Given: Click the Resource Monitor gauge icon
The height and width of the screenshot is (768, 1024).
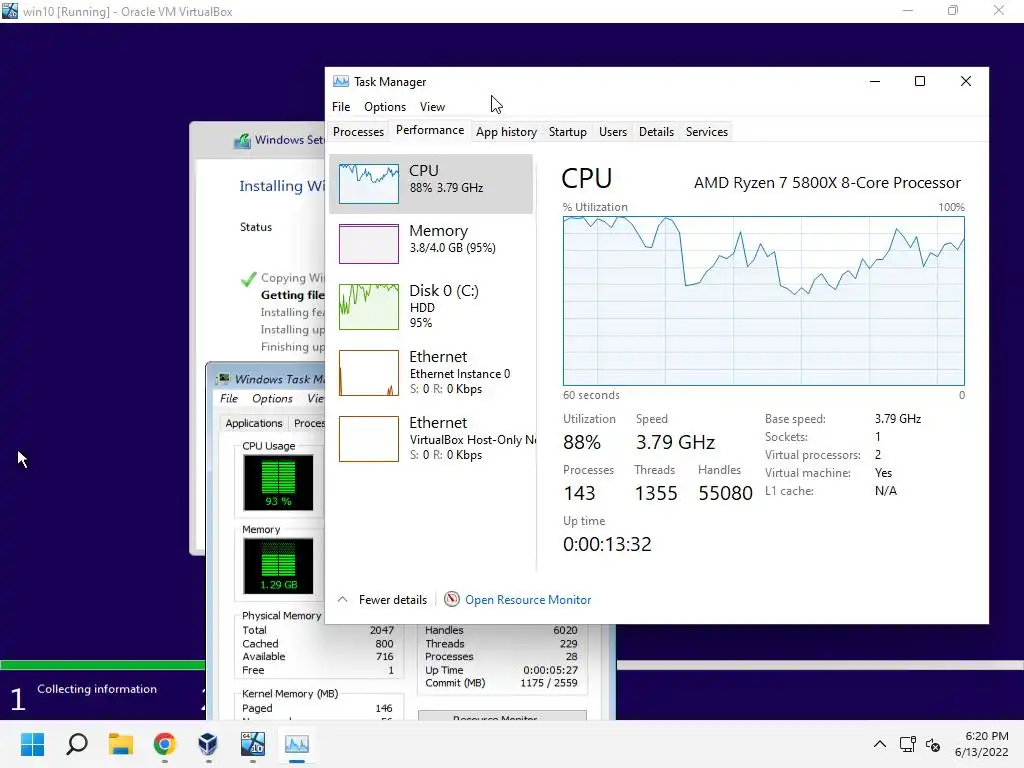Looking at the screenshot, I should click(451, 599).
